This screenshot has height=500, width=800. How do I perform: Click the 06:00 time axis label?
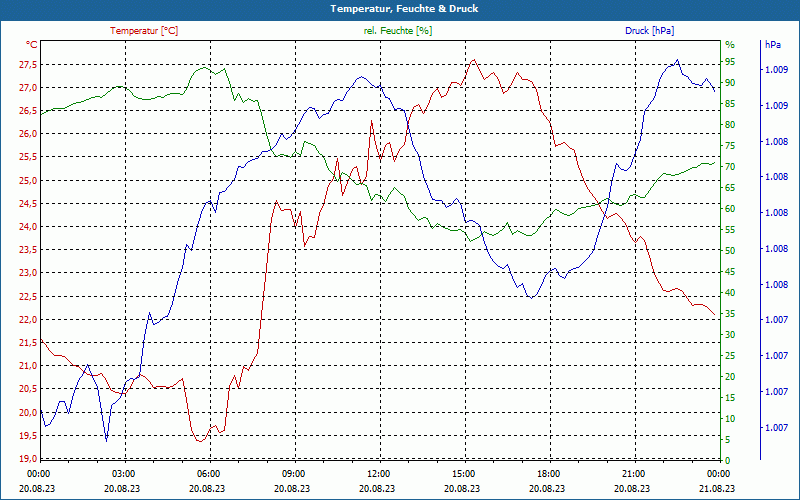point(208,473)
